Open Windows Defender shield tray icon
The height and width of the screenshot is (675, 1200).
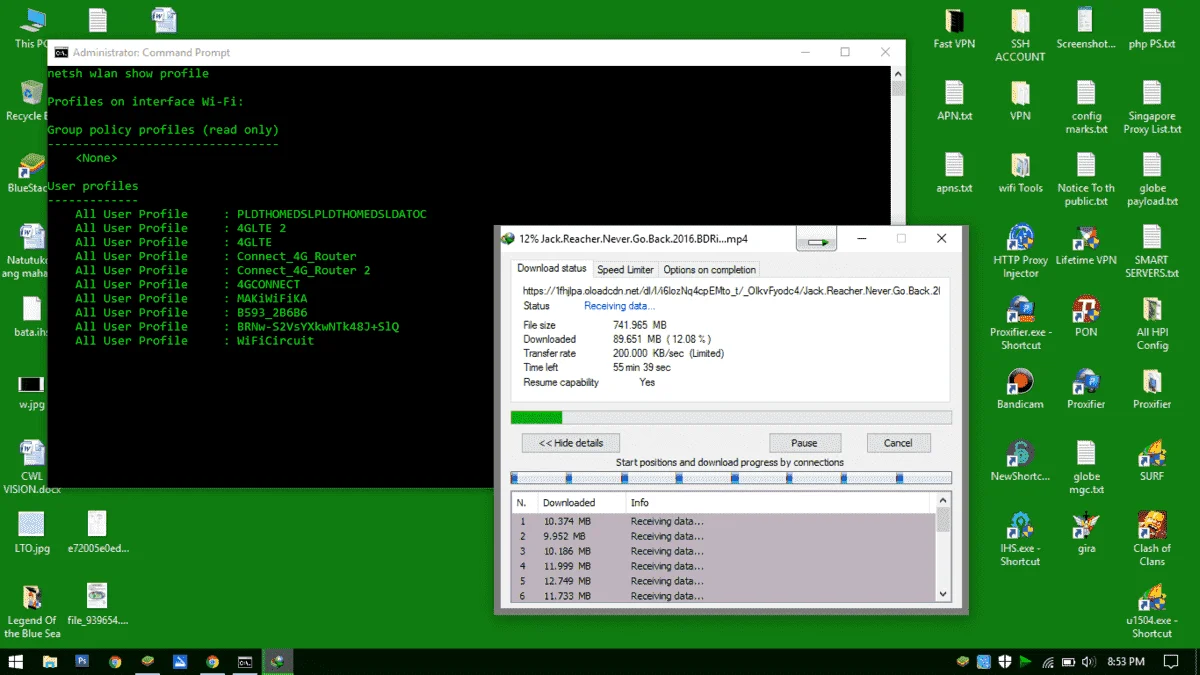coord(1004,661)
